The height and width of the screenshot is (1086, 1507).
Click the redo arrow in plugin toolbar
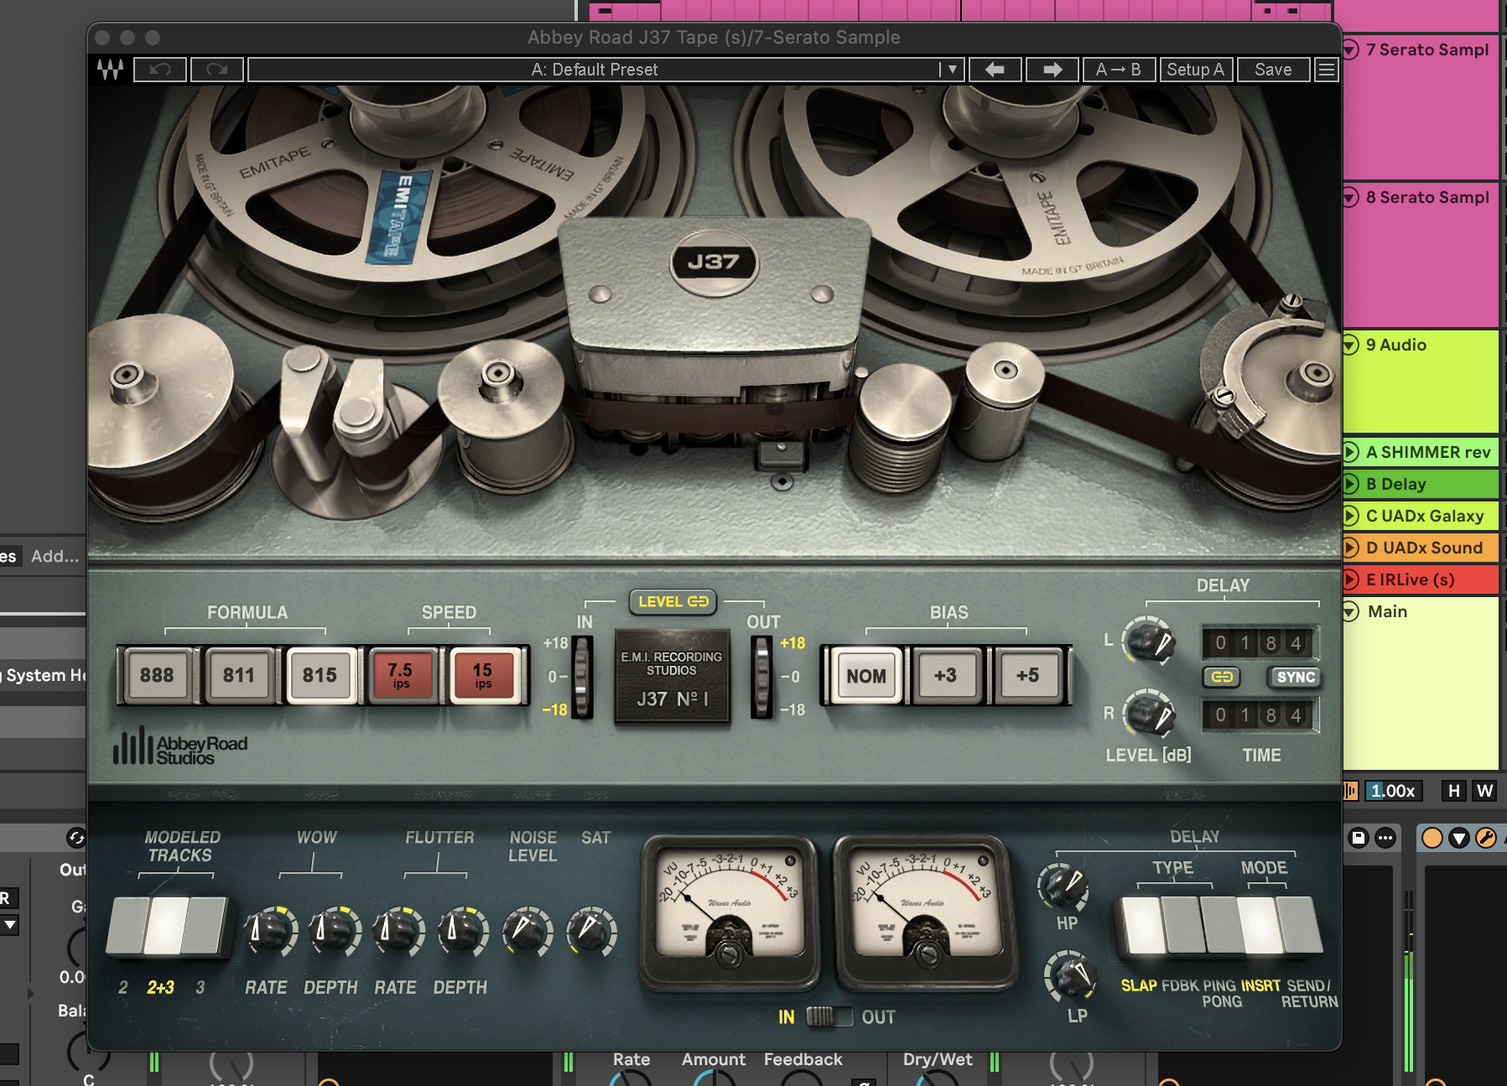coord(217,70)
